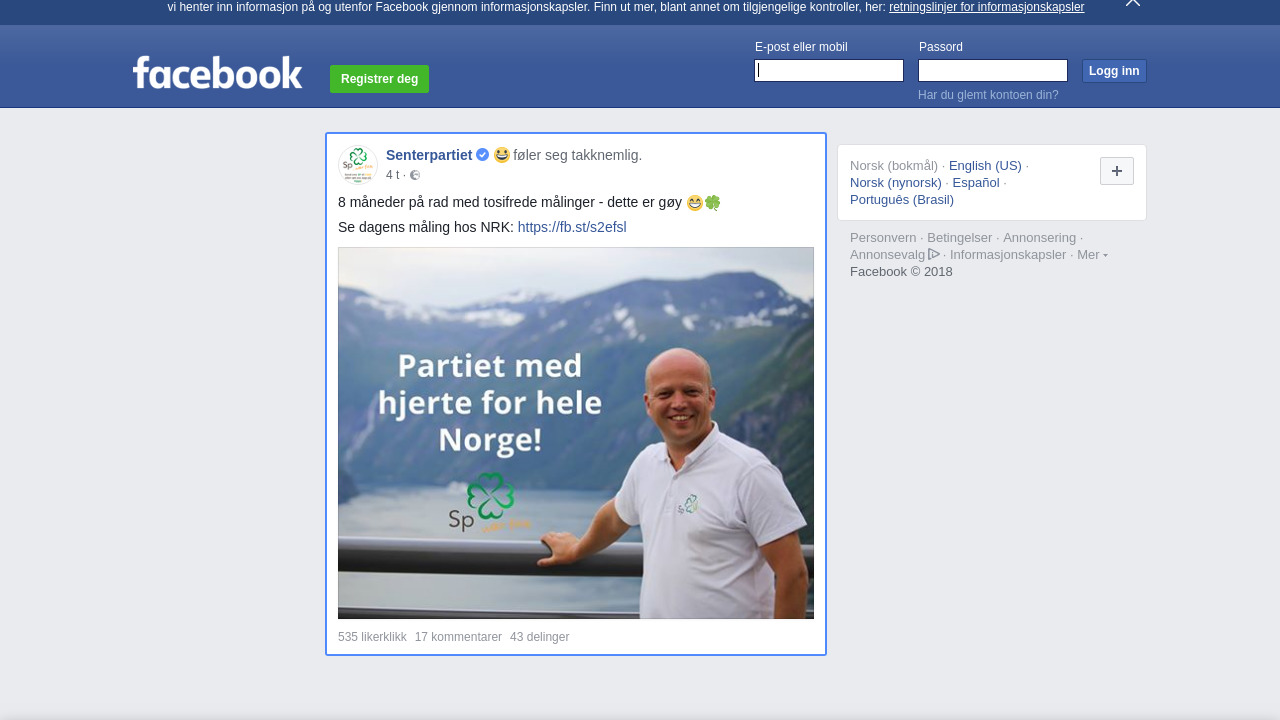Click the føler seg takknemlig text

click(577, 155)
